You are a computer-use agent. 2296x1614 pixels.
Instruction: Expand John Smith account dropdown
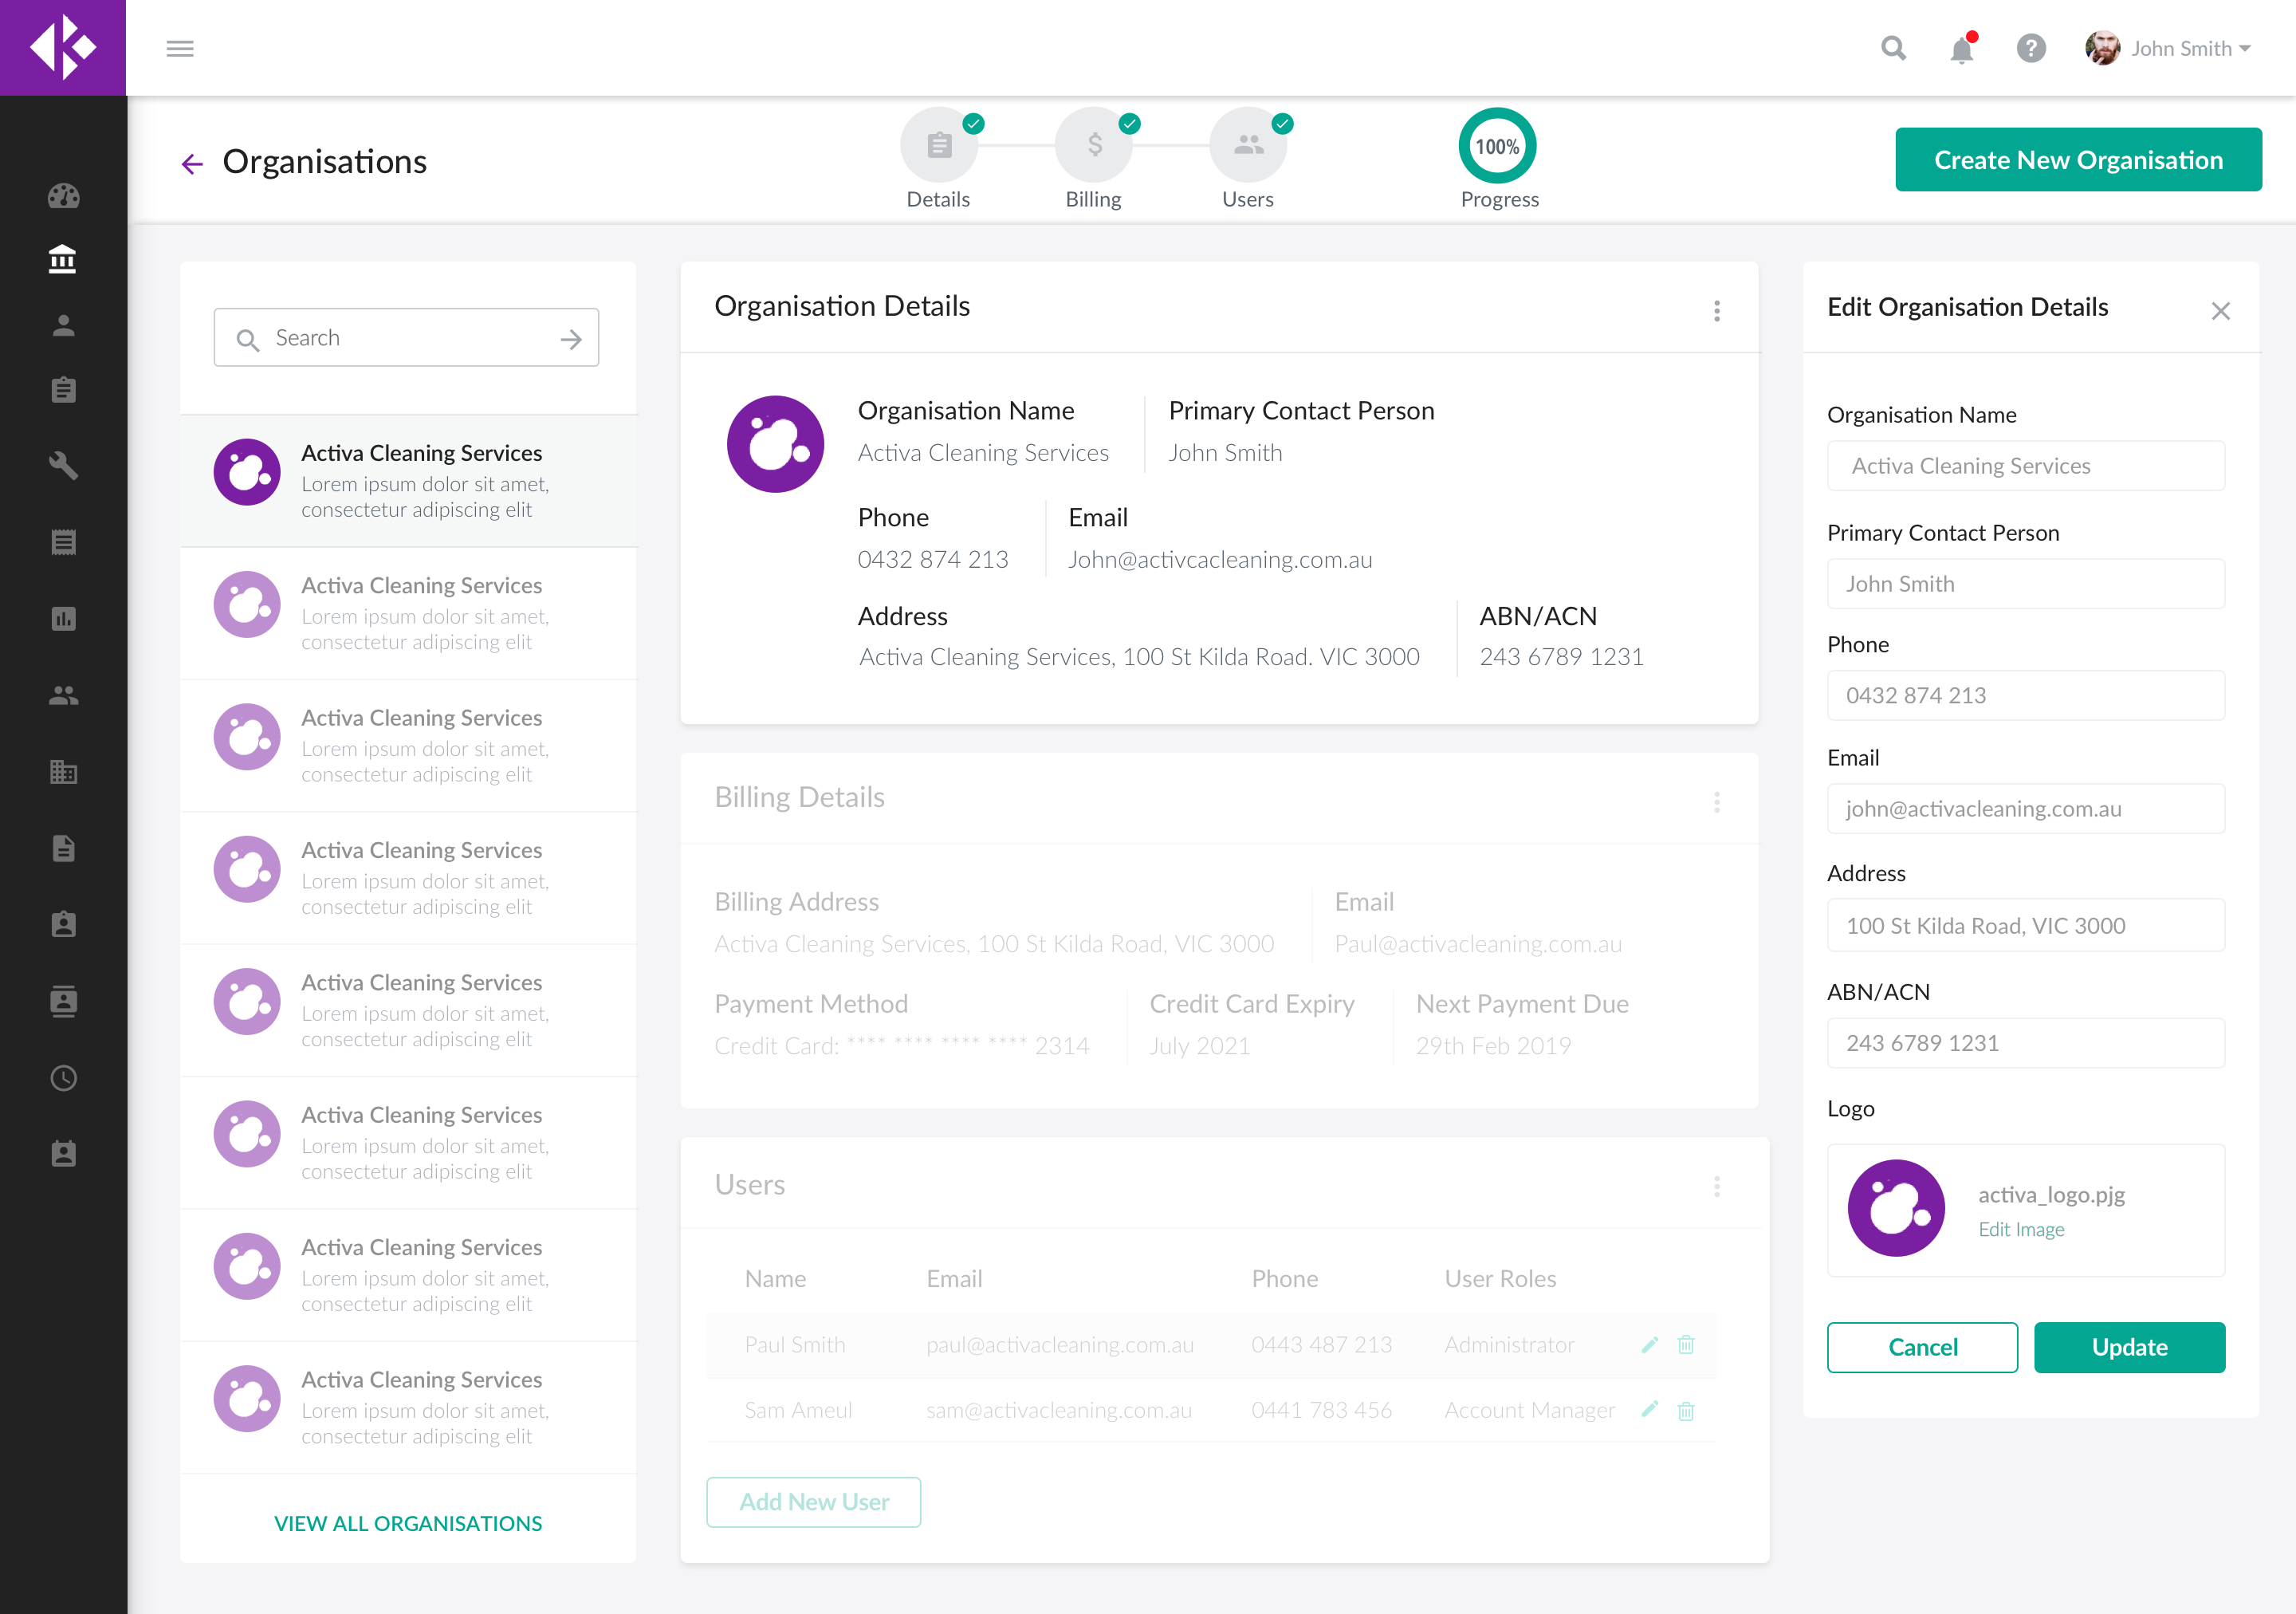[x=2190, y=48]
